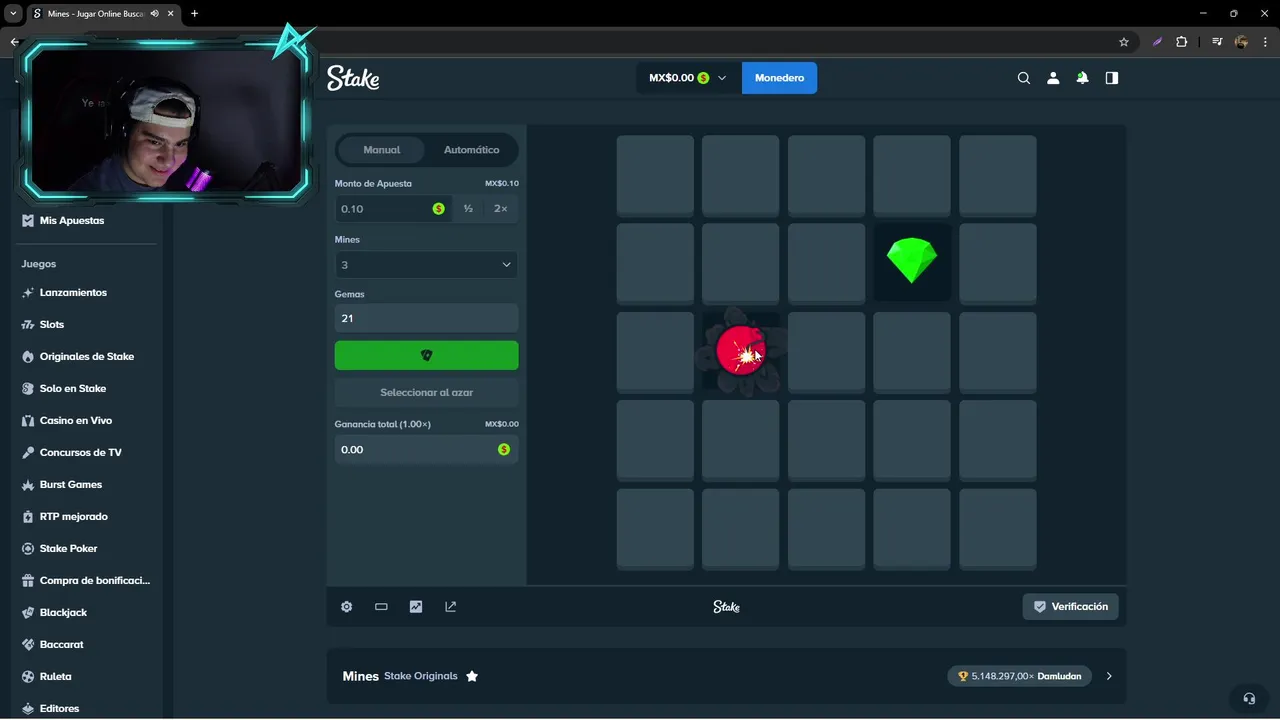The width and height of the screenshot is (1280, 720).
Task: Switch to the Automático tab
Action: pos(471,150)
